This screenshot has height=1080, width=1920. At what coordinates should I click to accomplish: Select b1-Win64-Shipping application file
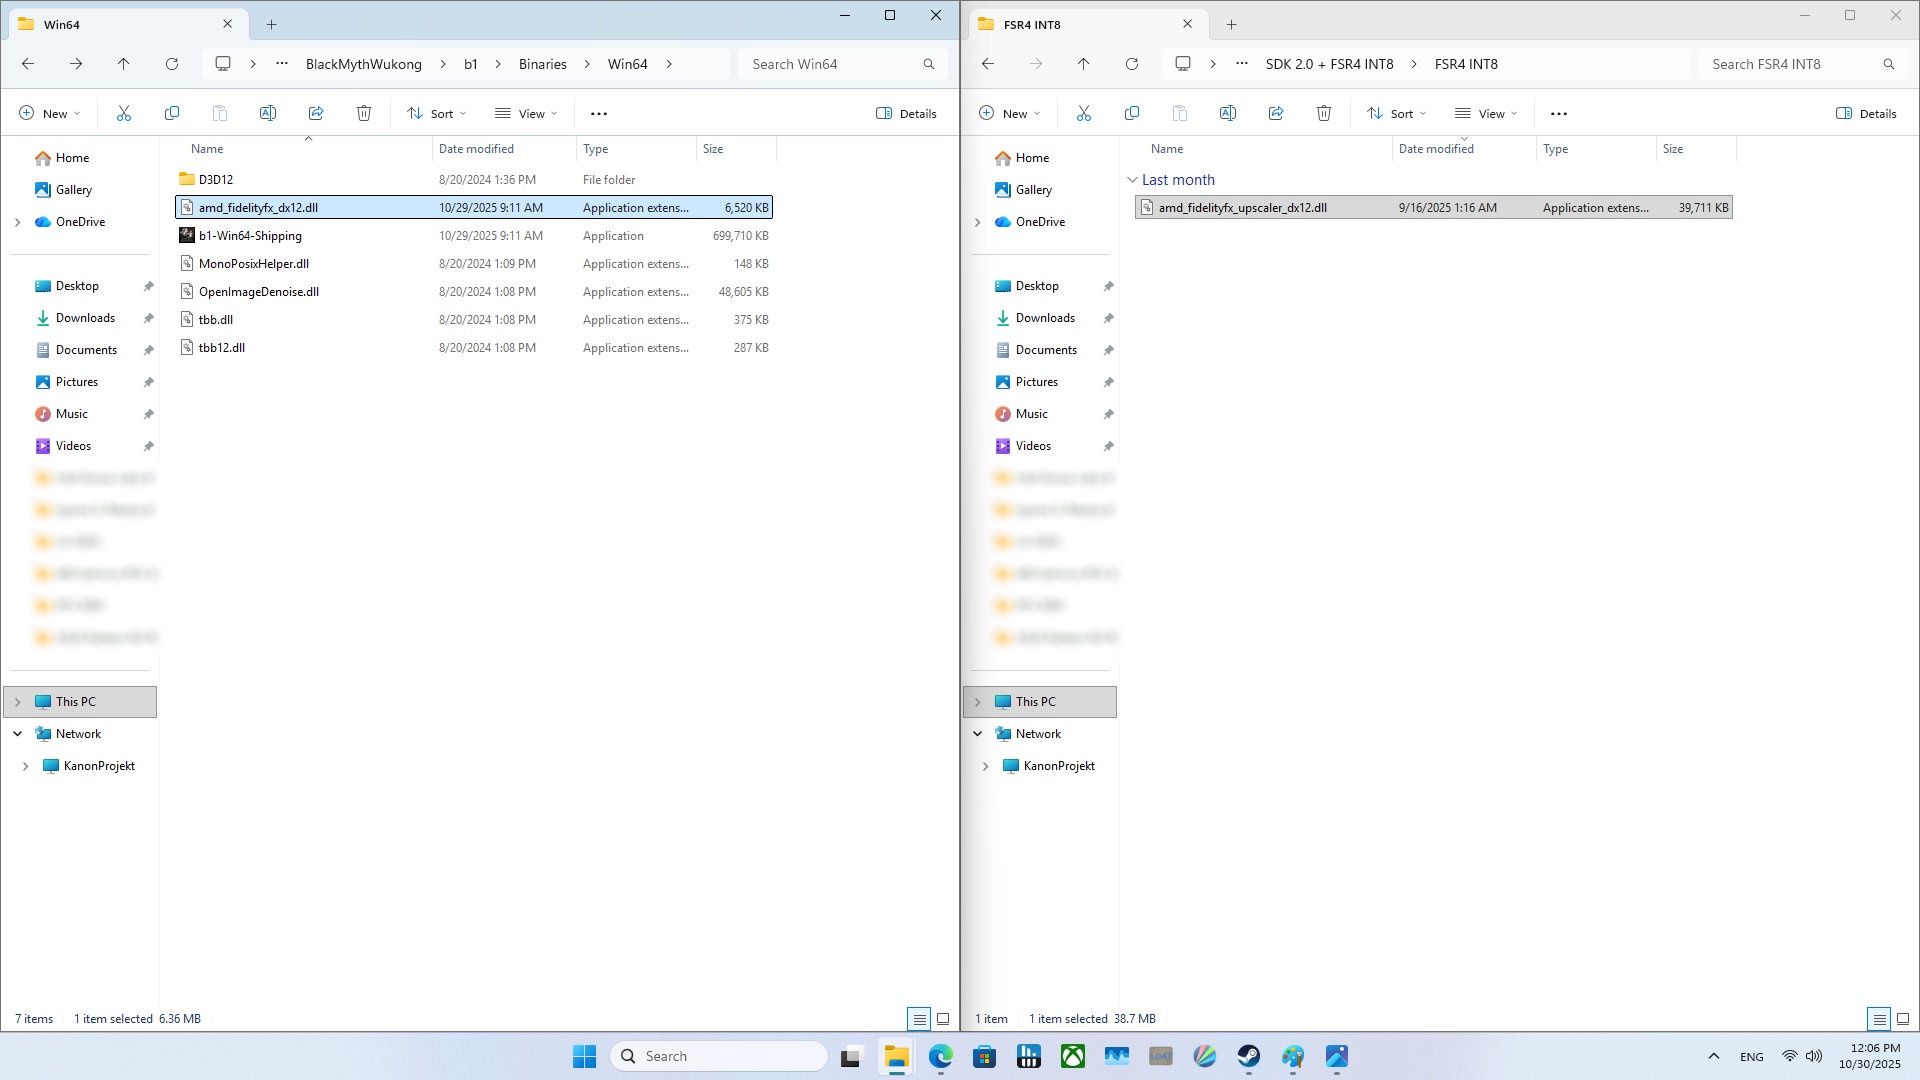coord(474,236)
